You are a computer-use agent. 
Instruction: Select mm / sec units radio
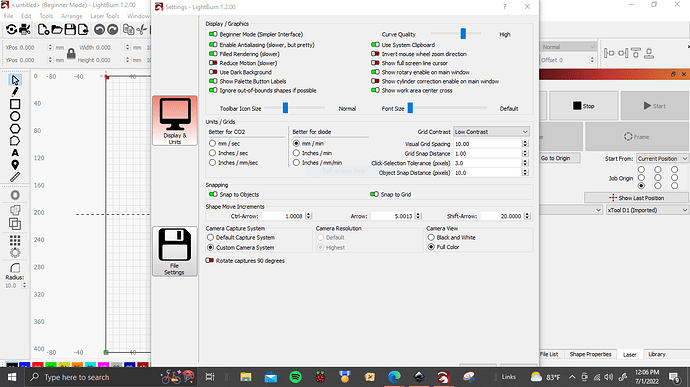[x=213, y=144]
